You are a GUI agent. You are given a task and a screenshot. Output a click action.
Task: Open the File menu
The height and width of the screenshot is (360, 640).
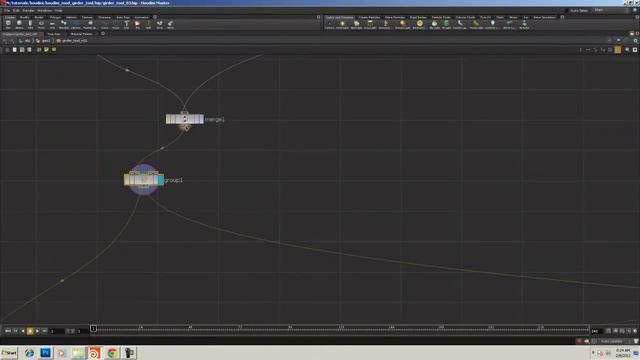[x=7, y=10]
